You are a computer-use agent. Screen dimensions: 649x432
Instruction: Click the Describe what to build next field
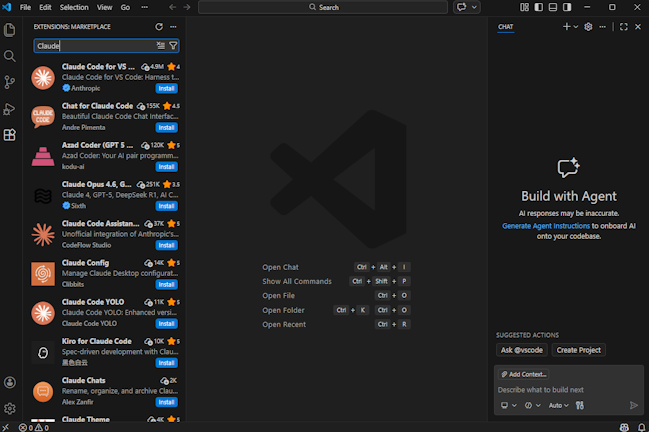[x=568, y=390]
